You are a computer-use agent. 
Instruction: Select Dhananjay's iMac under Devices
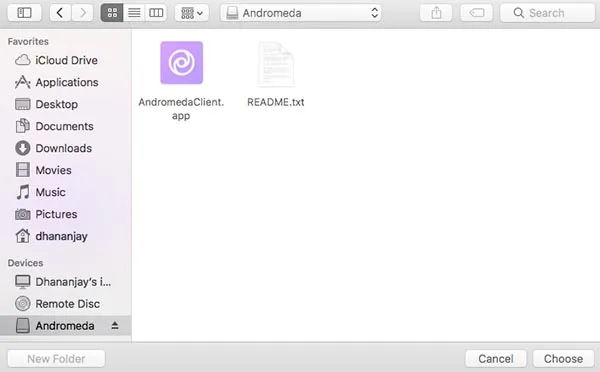click(65, 282)
